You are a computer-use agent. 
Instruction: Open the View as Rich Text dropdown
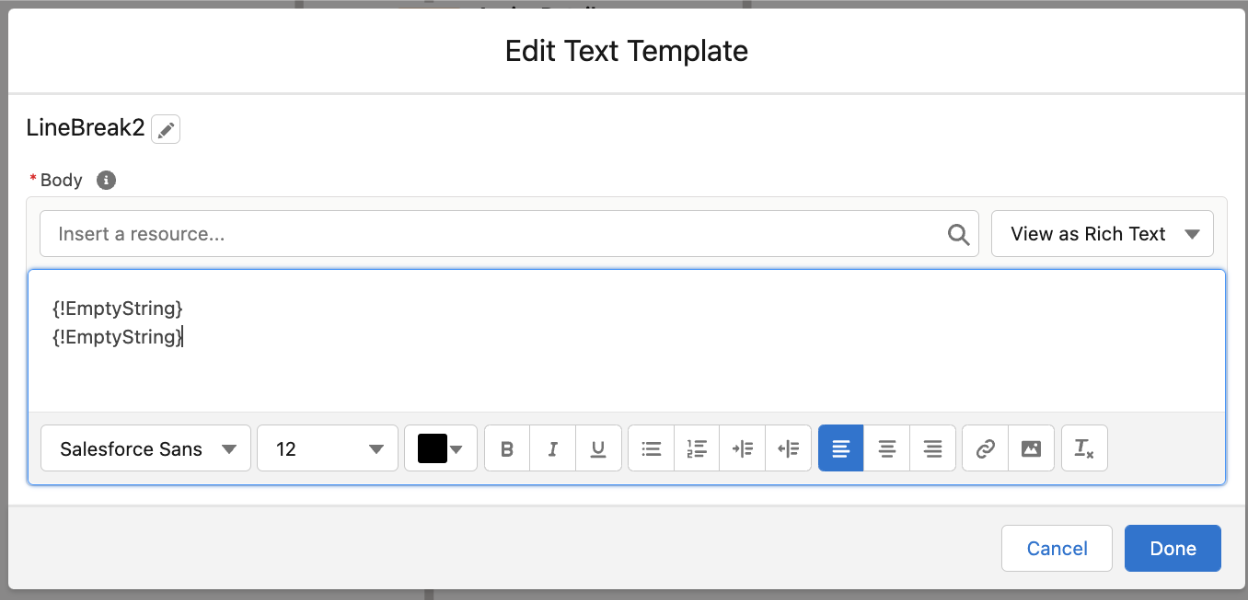pos(1102,233)
